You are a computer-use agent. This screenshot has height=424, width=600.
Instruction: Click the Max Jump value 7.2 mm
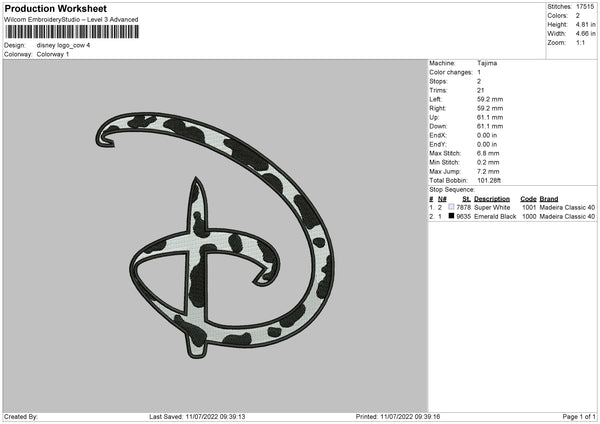tap(488, 172)
